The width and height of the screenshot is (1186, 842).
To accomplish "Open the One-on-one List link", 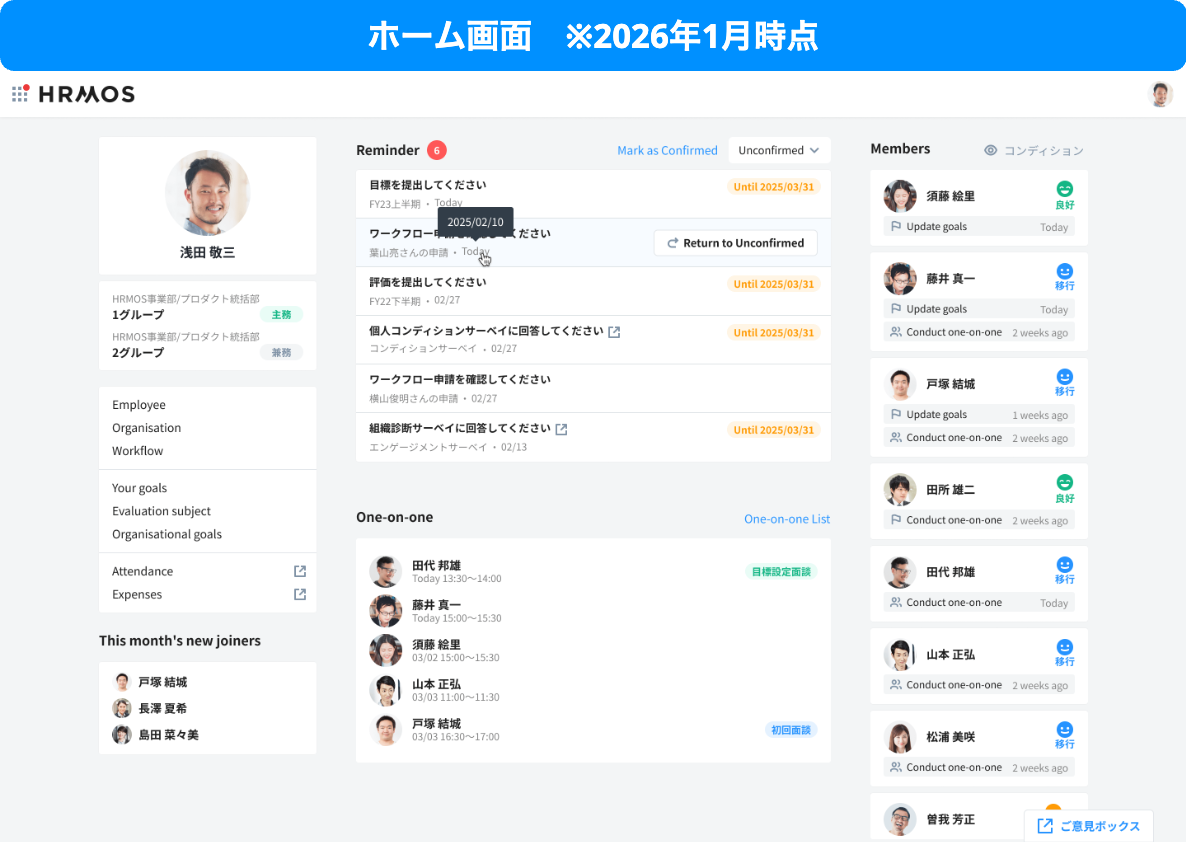I will 786,519.
